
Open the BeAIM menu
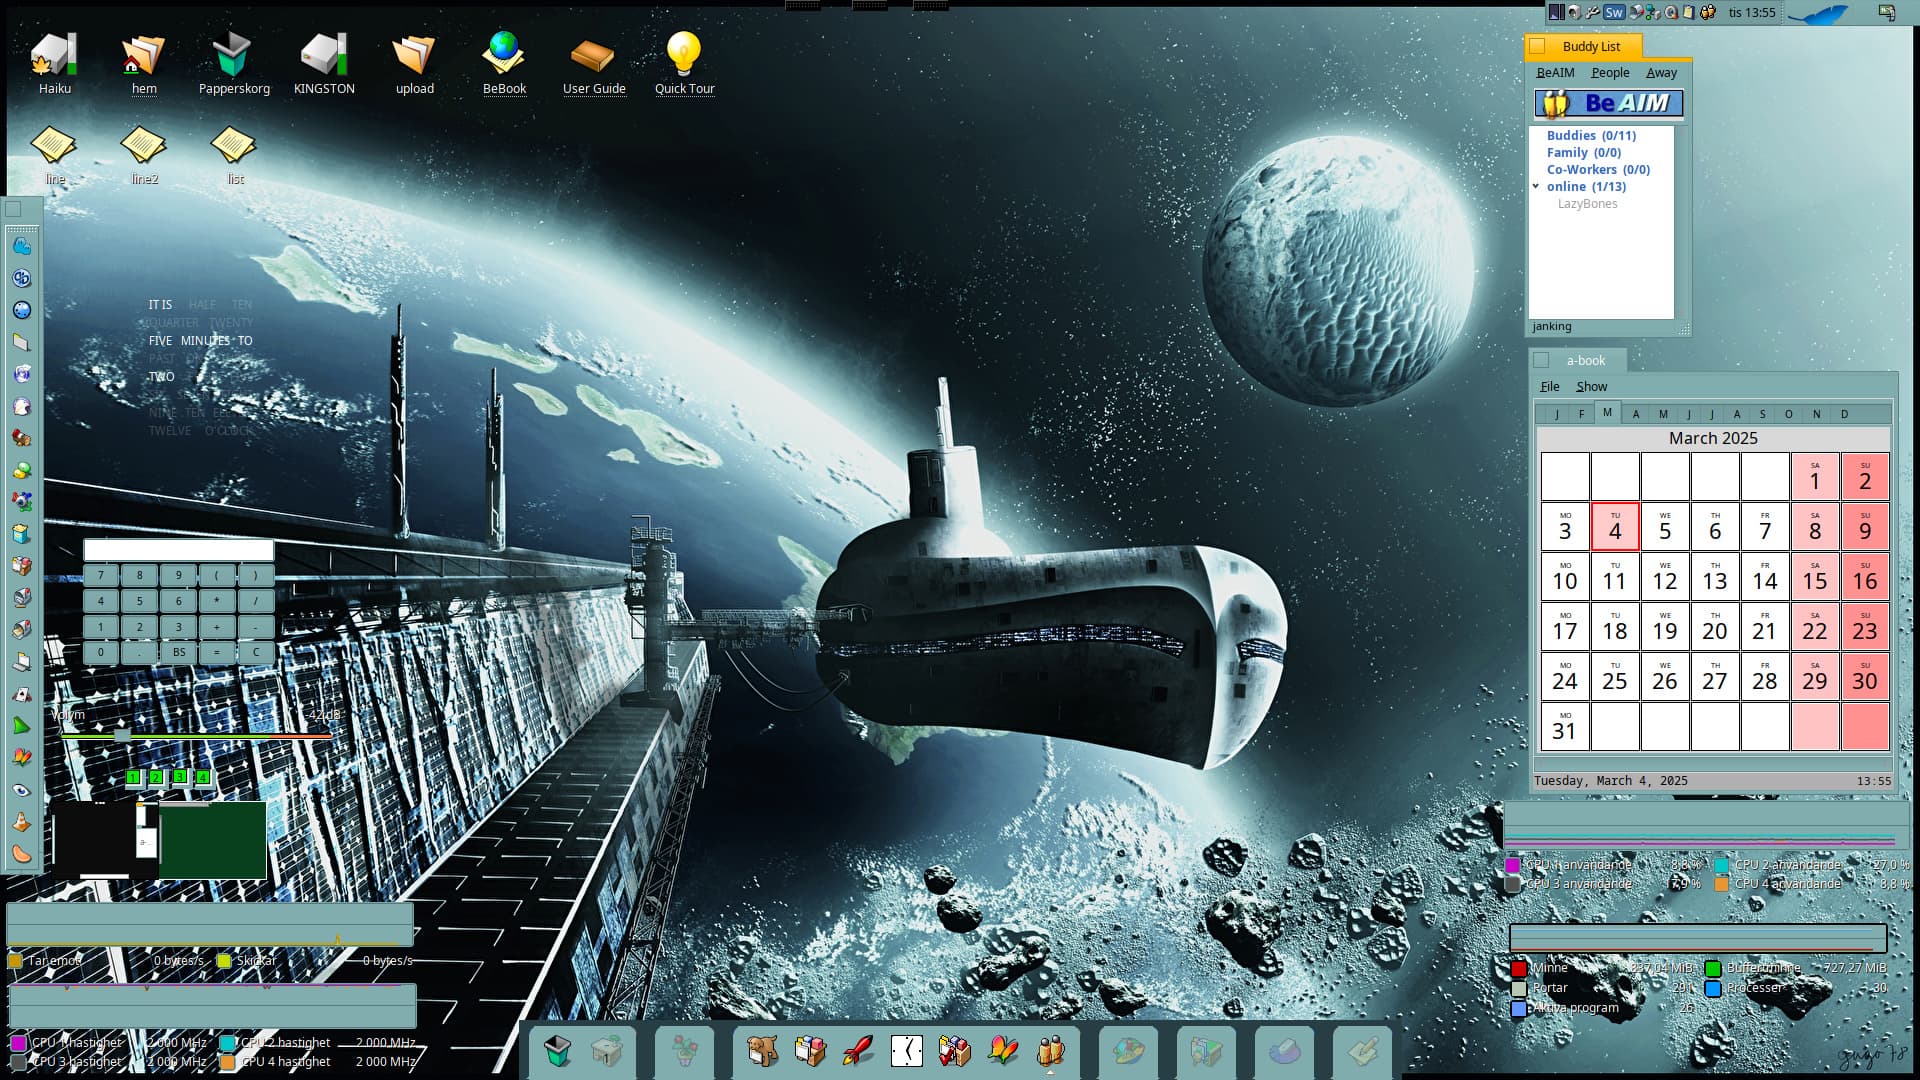pos(1555,72)
